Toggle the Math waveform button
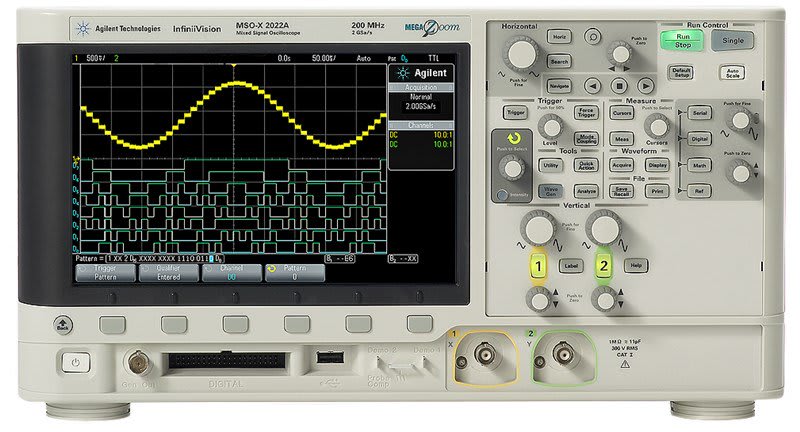Viewport: 800px width, 432px height. (x=699, y=165)
